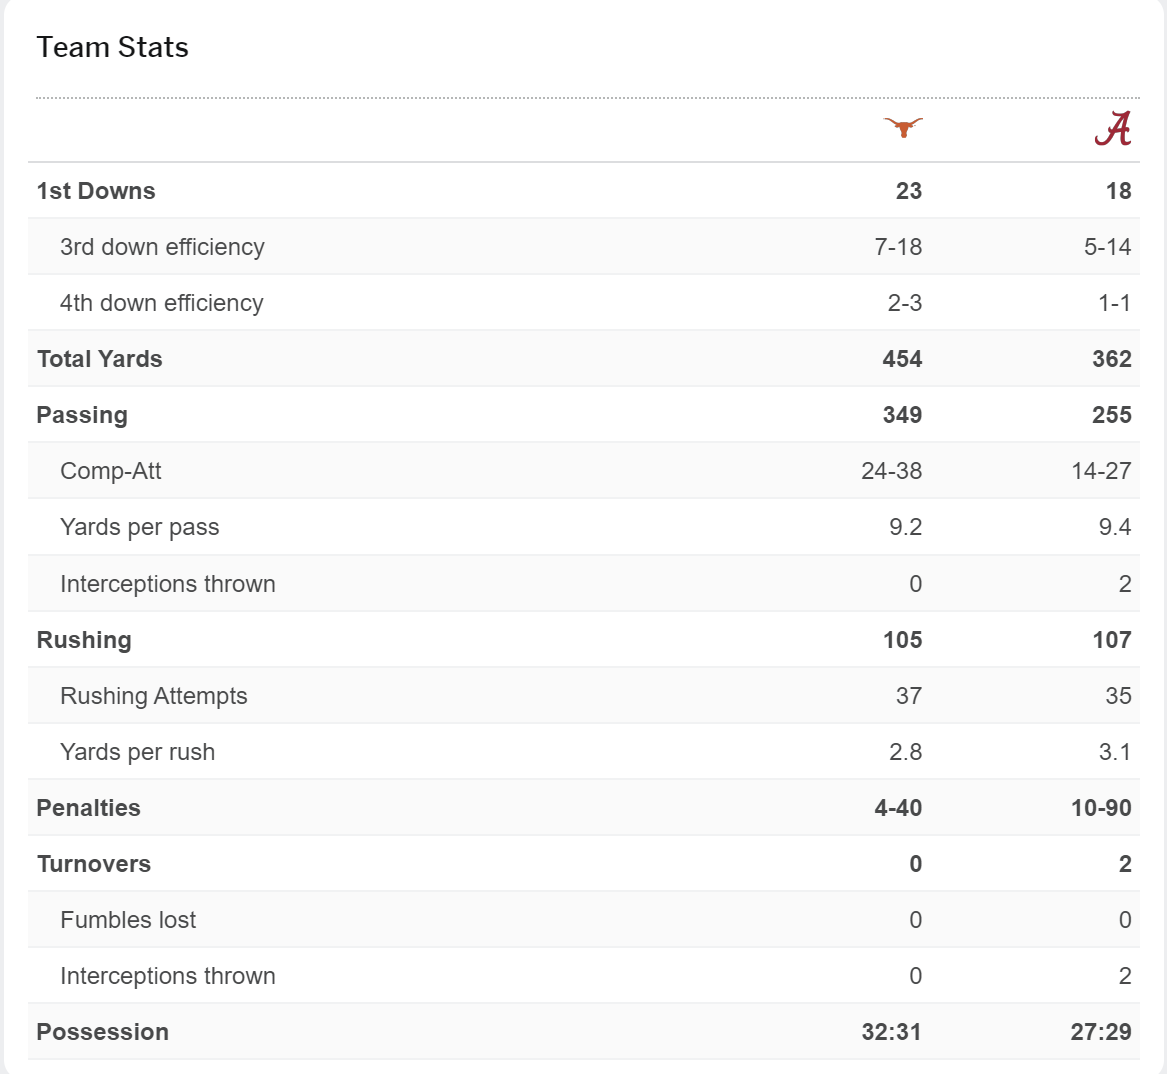Click the Comp-Att stat label
This screenshot has width=1167, height=1074.
[x=111, y=470]
